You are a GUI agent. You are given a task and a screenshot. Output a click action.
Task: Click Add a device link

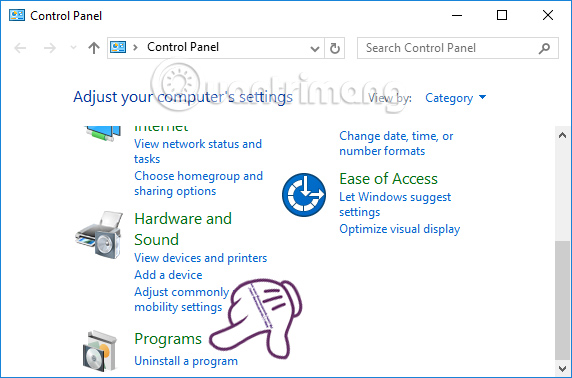pos(168,275)
